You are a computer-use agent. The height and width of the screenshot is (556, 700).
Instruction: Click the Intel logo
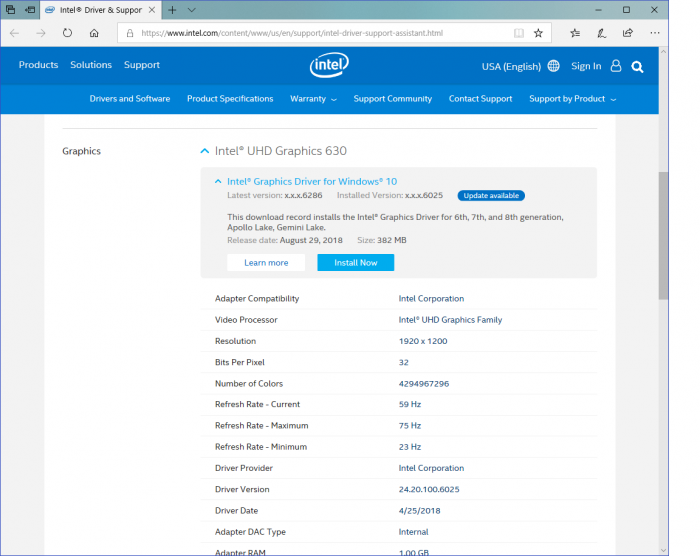point(329,65)
